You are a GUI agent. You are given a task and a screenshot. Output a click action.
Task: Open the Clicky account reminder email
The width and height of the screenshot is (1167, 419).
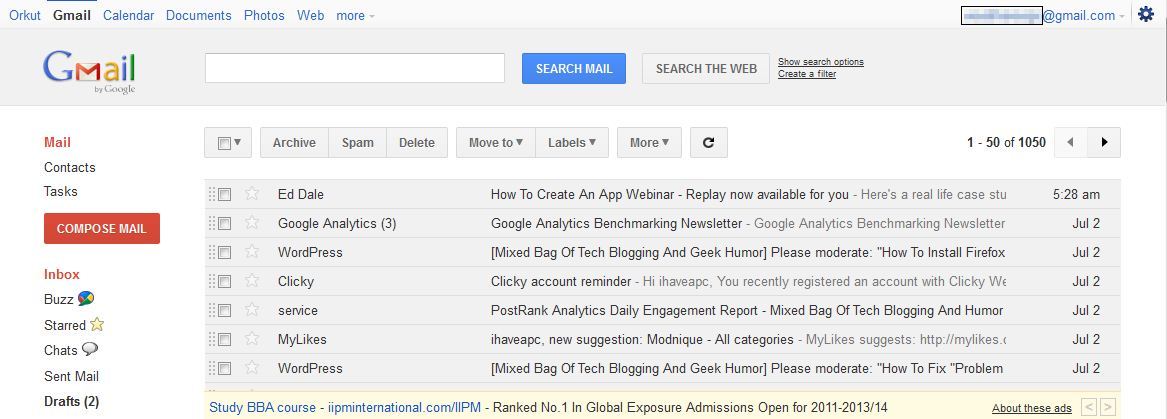point(662,281)
